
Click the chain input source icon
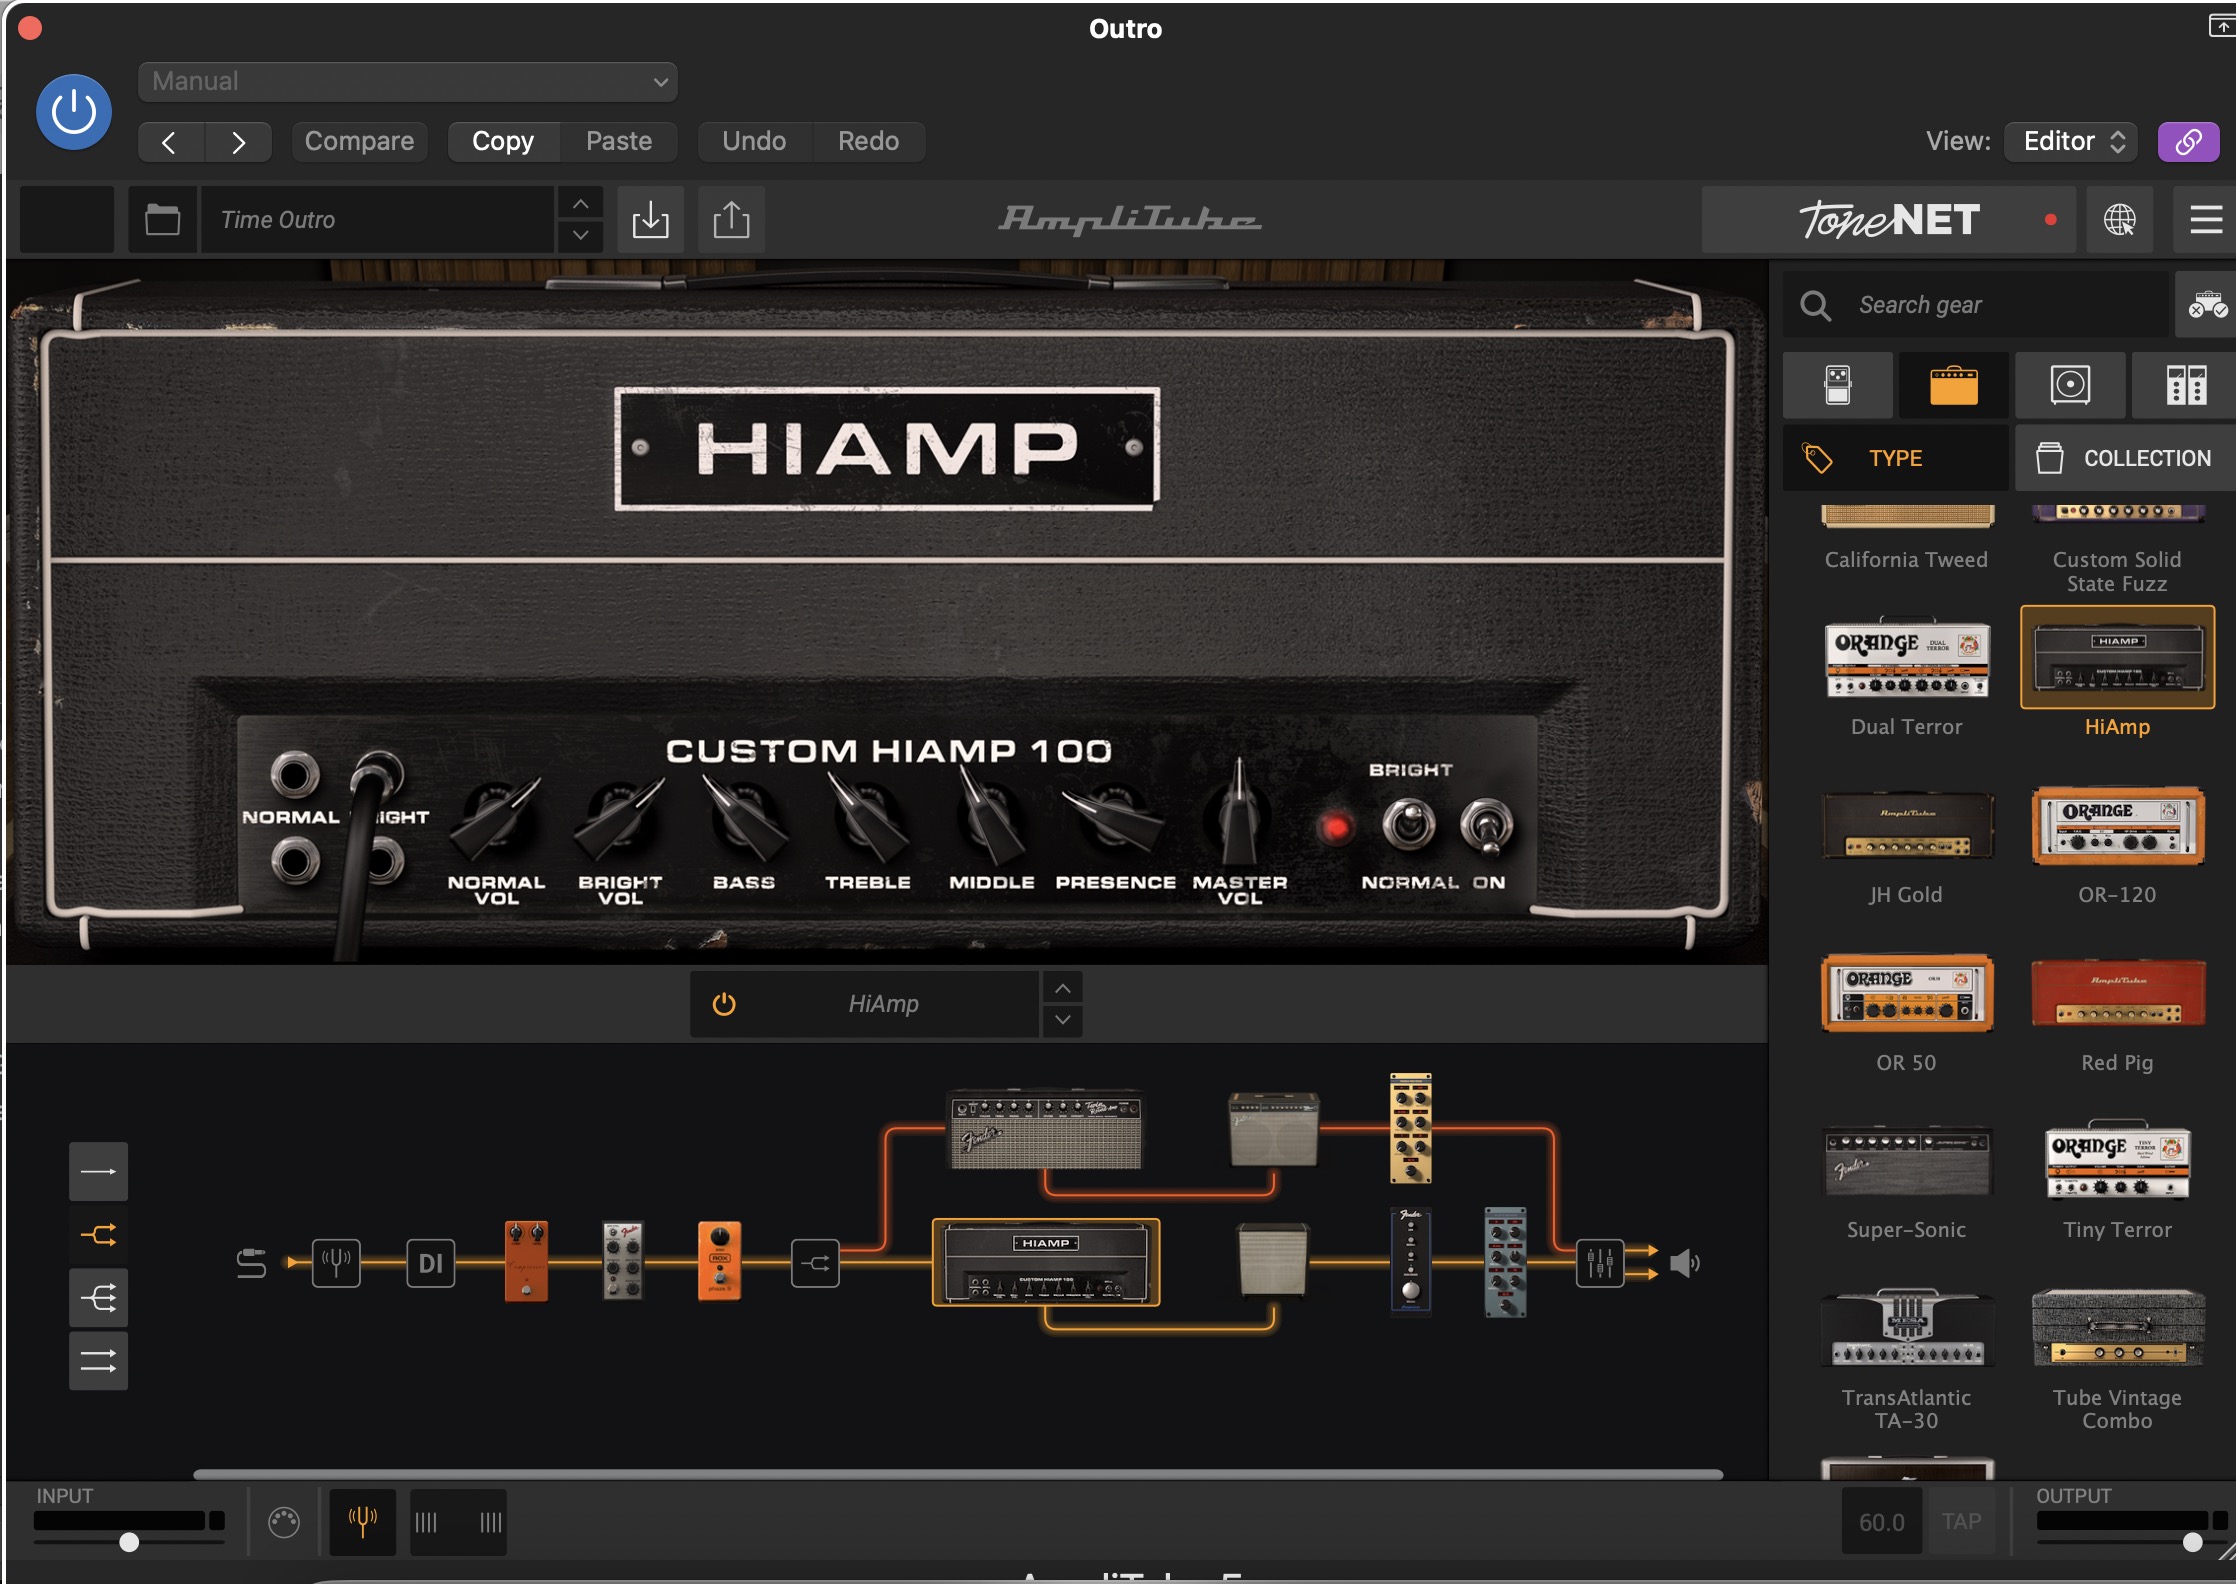click(x=251, y=1263)
